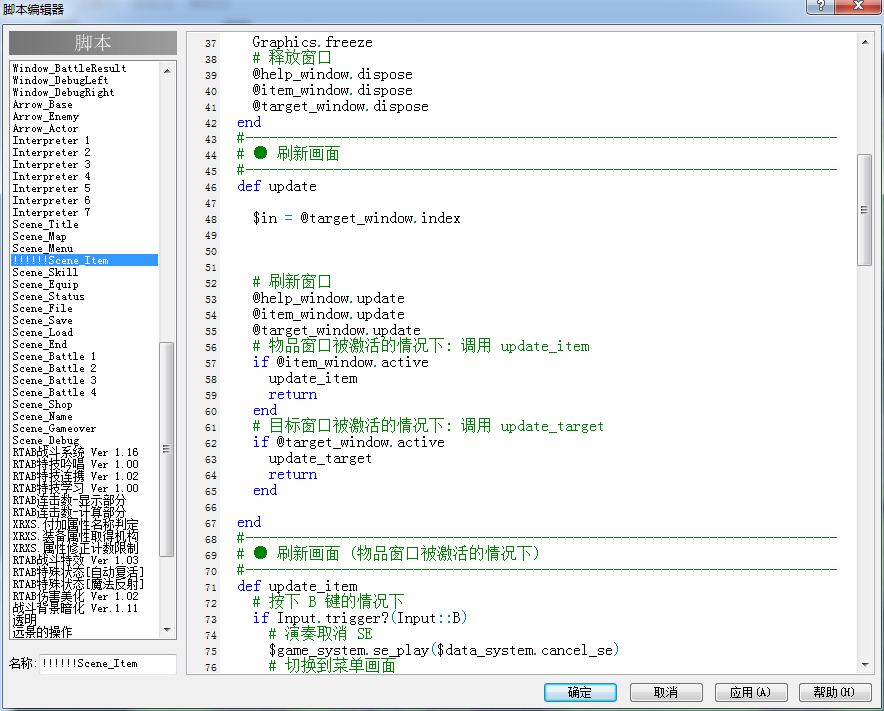Click script list scroll down arrow
Image resolution: width=884 pixels, height=711 pixels.
pyautogui.click(x=167, y=629)
